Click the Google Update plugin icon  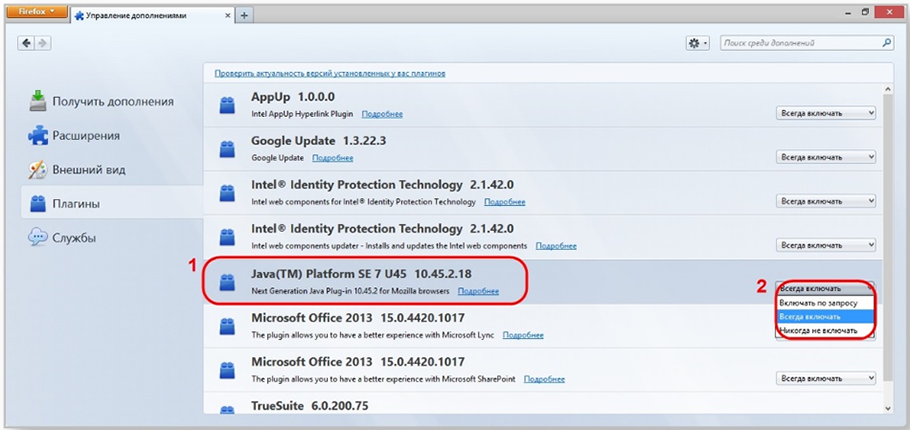coord(229,150)
